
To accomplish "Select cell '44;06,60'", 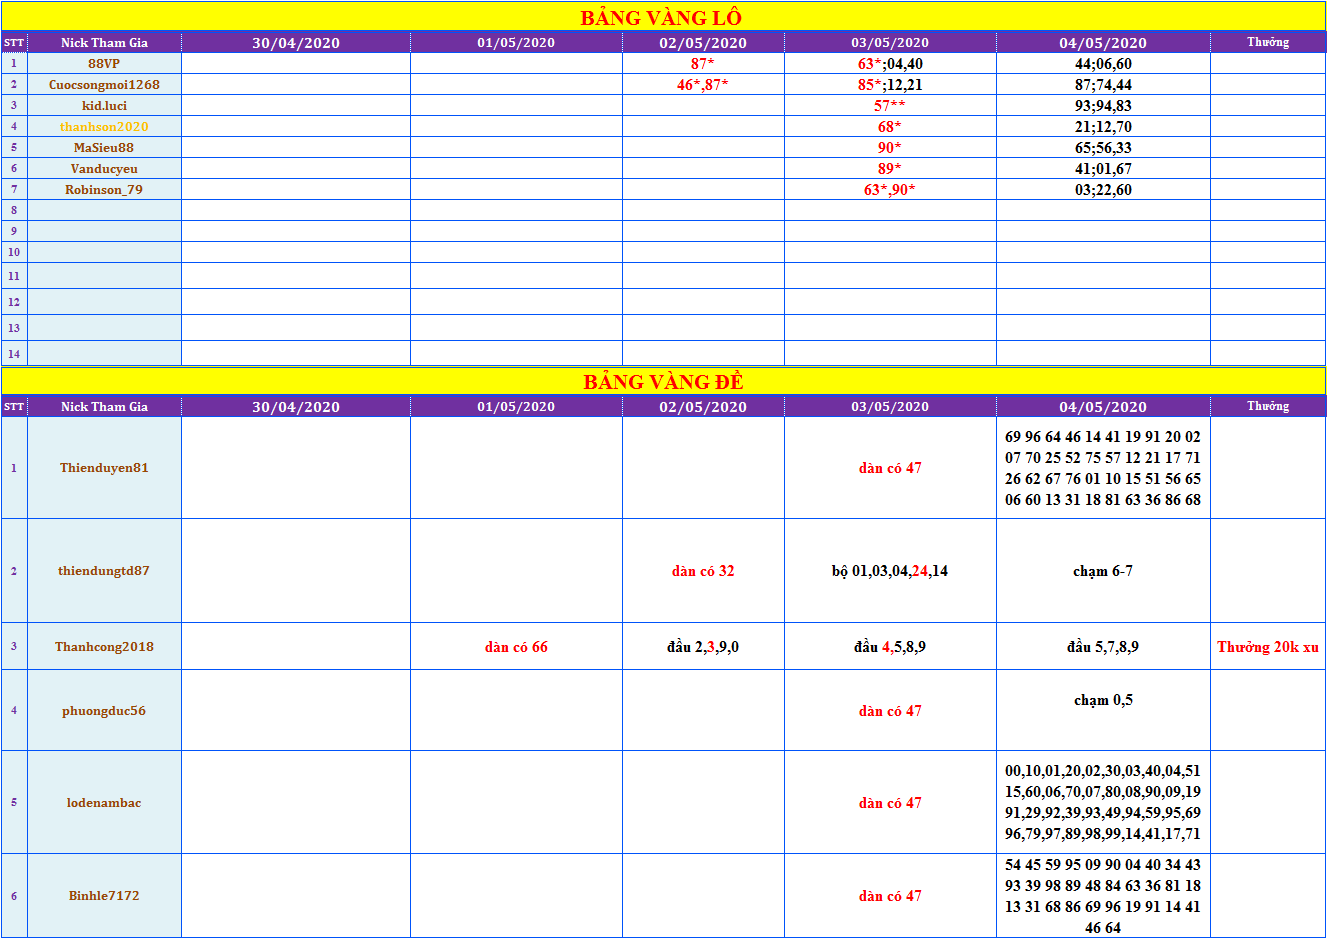I will pyautogui.click(x=1103, y=63).
